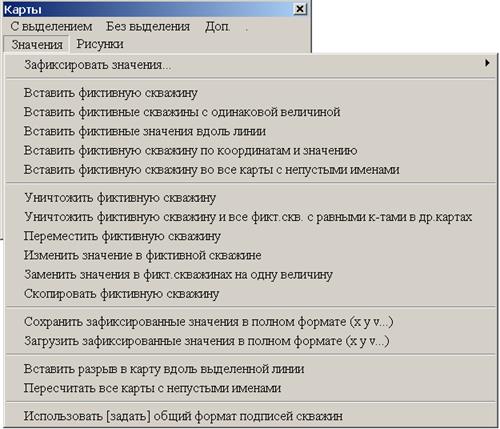Click the 'Значения' menu
This screenshot has width=500, height=429.
[37, 44]
